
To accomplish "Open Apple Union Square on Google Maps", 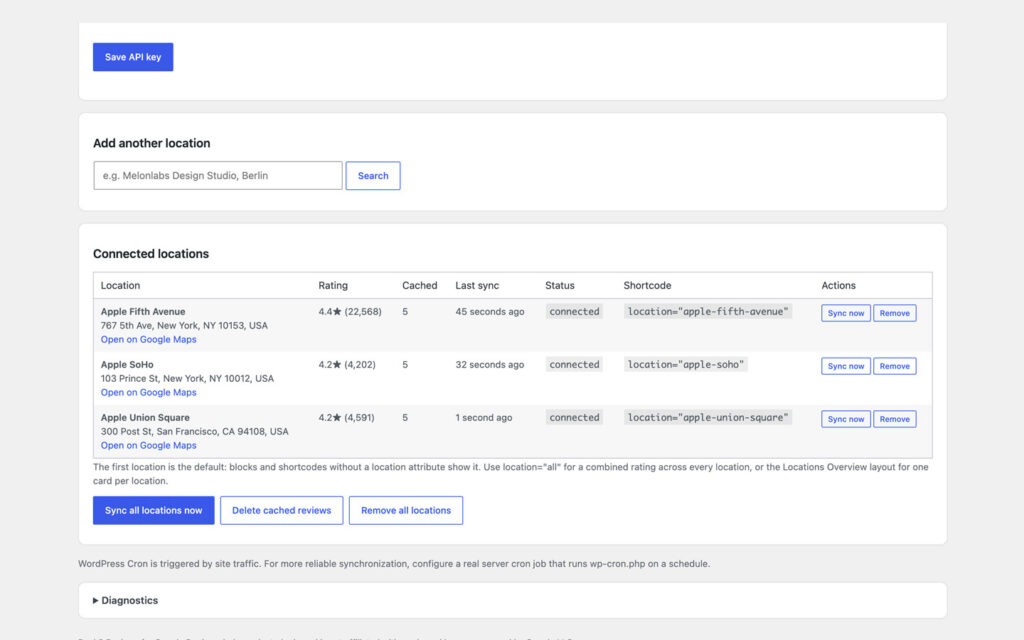I will (148, 445).
